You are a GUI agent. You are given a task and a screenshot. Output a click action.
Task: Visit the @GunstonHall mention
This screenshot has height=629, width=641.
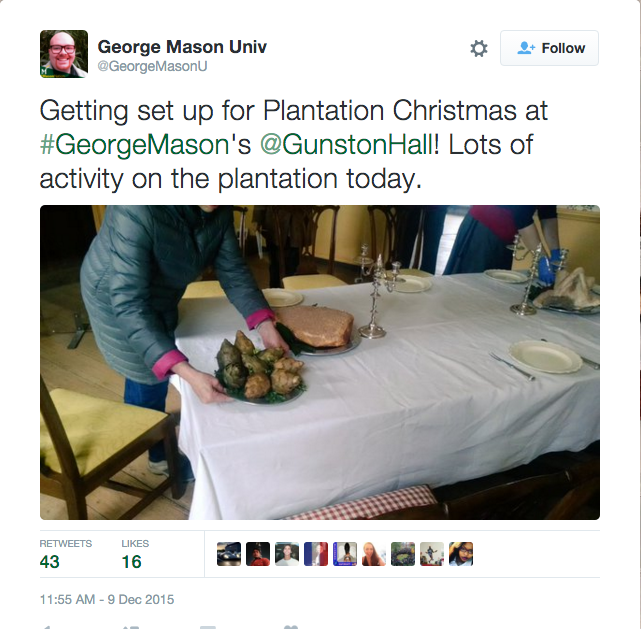pos(346,144)
